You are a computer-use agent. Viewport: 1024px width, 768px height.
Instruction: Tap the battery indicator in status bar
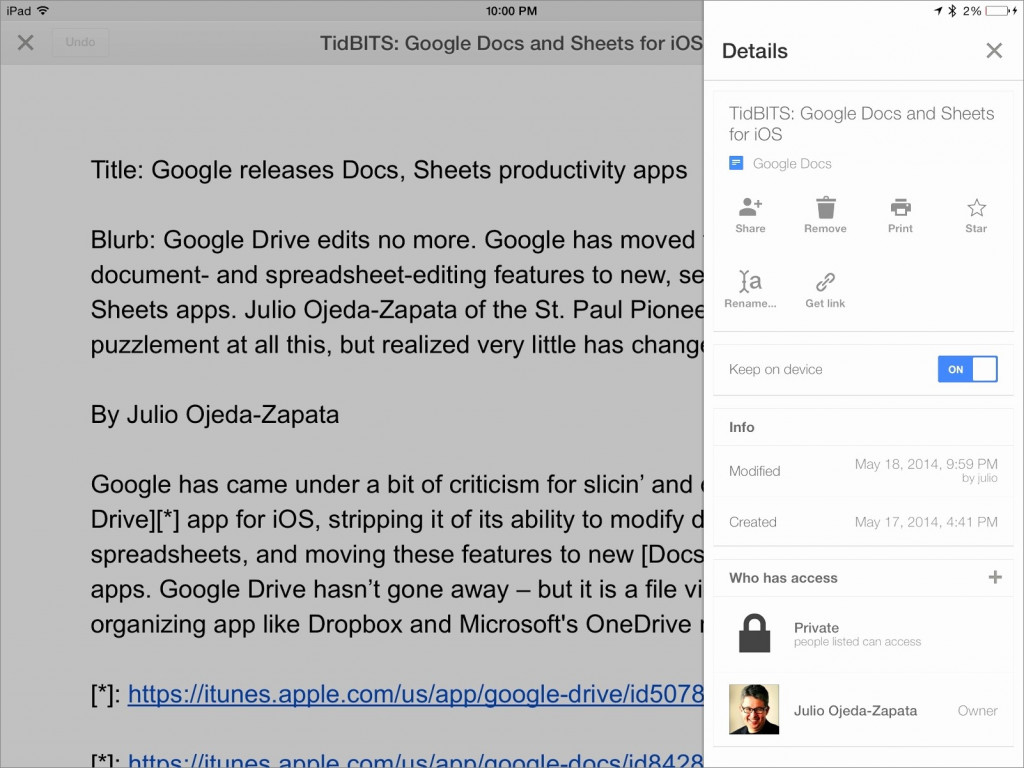[999, 11]
